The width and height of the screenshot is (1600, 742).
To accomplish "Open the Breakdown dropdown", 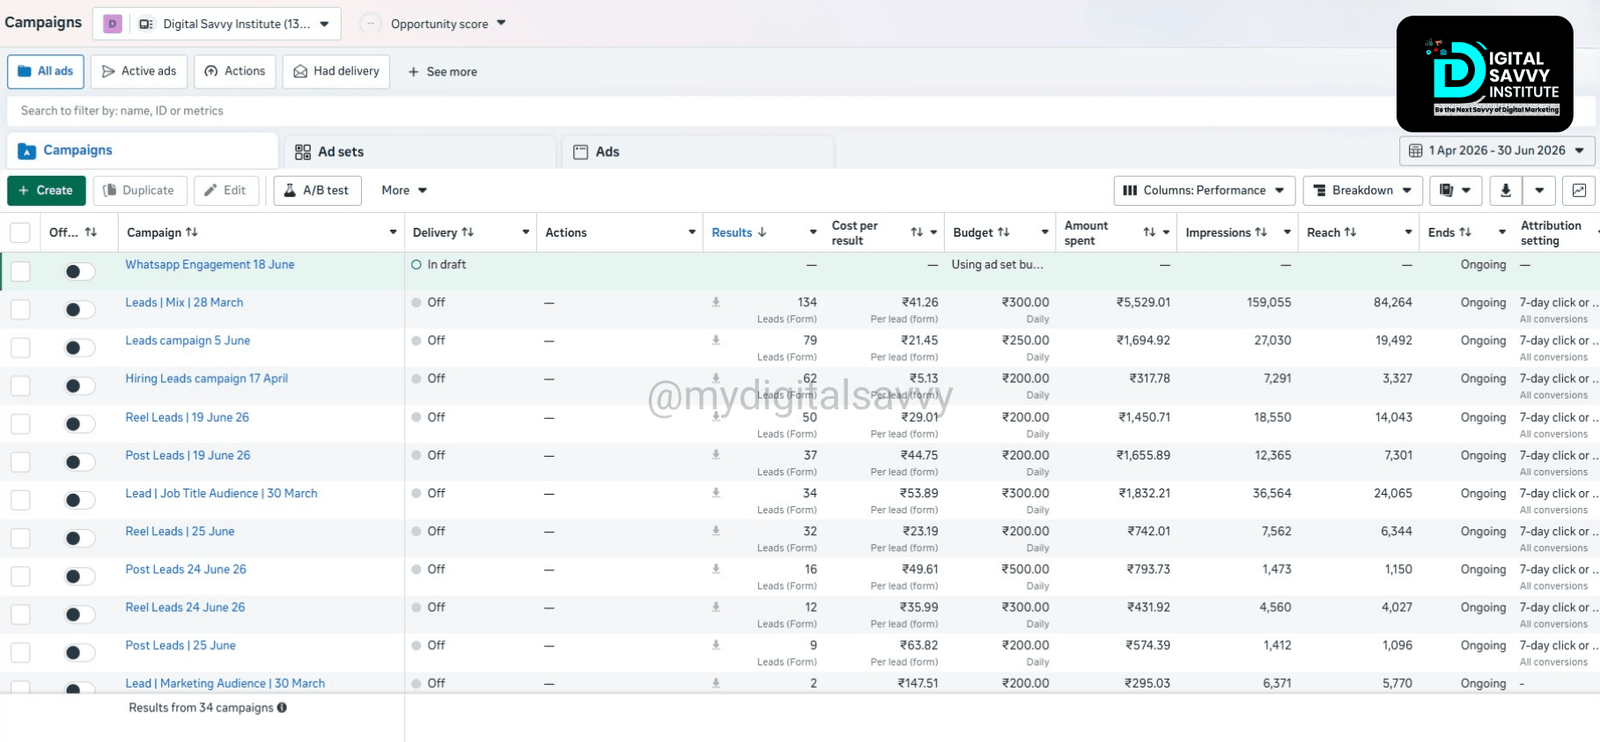I will tap(1362, 190).
